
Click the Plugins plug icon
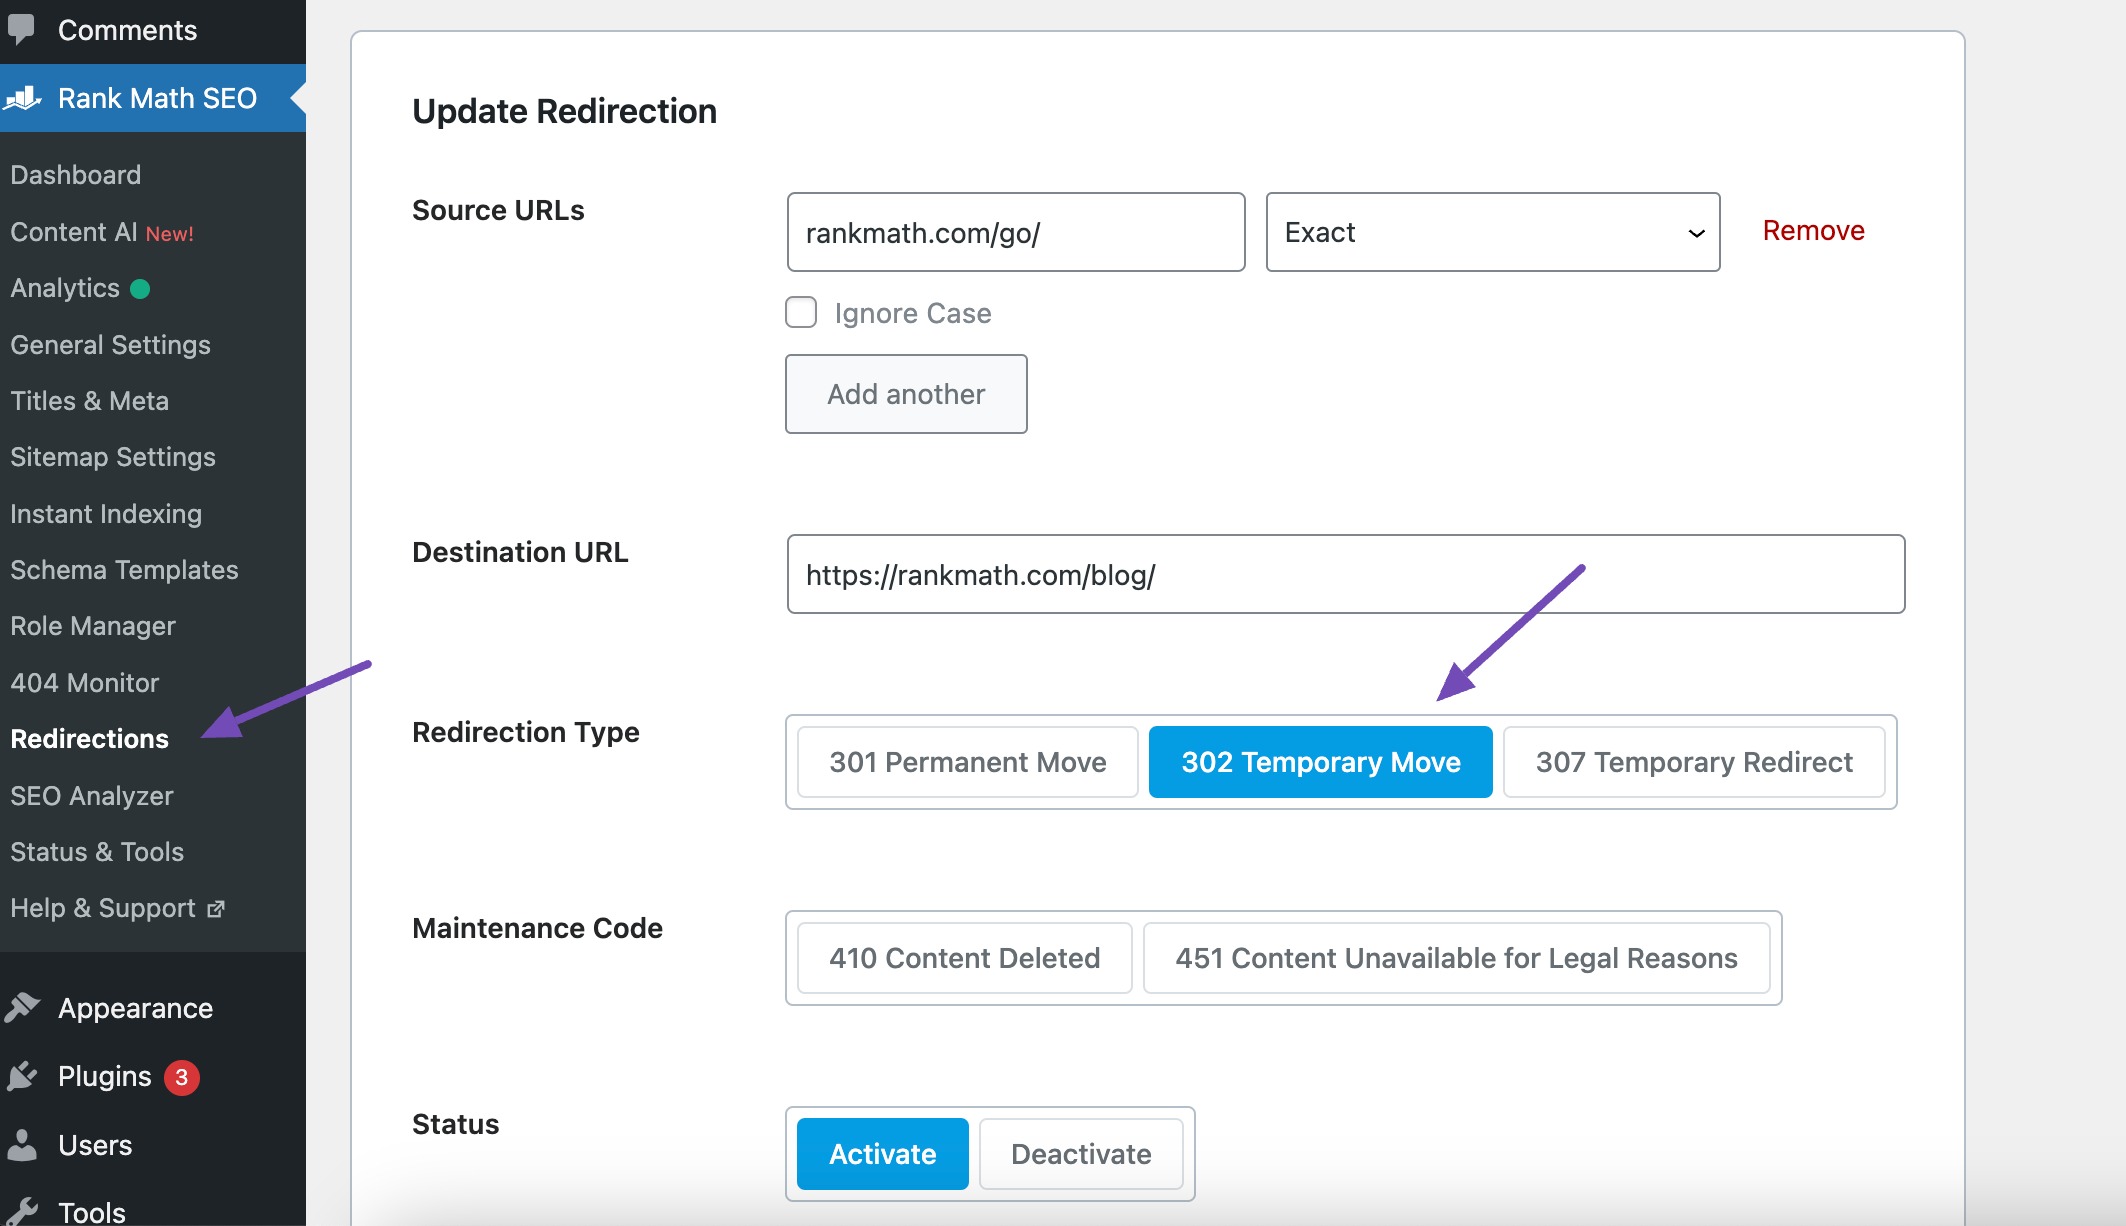tap(22, 1076)
